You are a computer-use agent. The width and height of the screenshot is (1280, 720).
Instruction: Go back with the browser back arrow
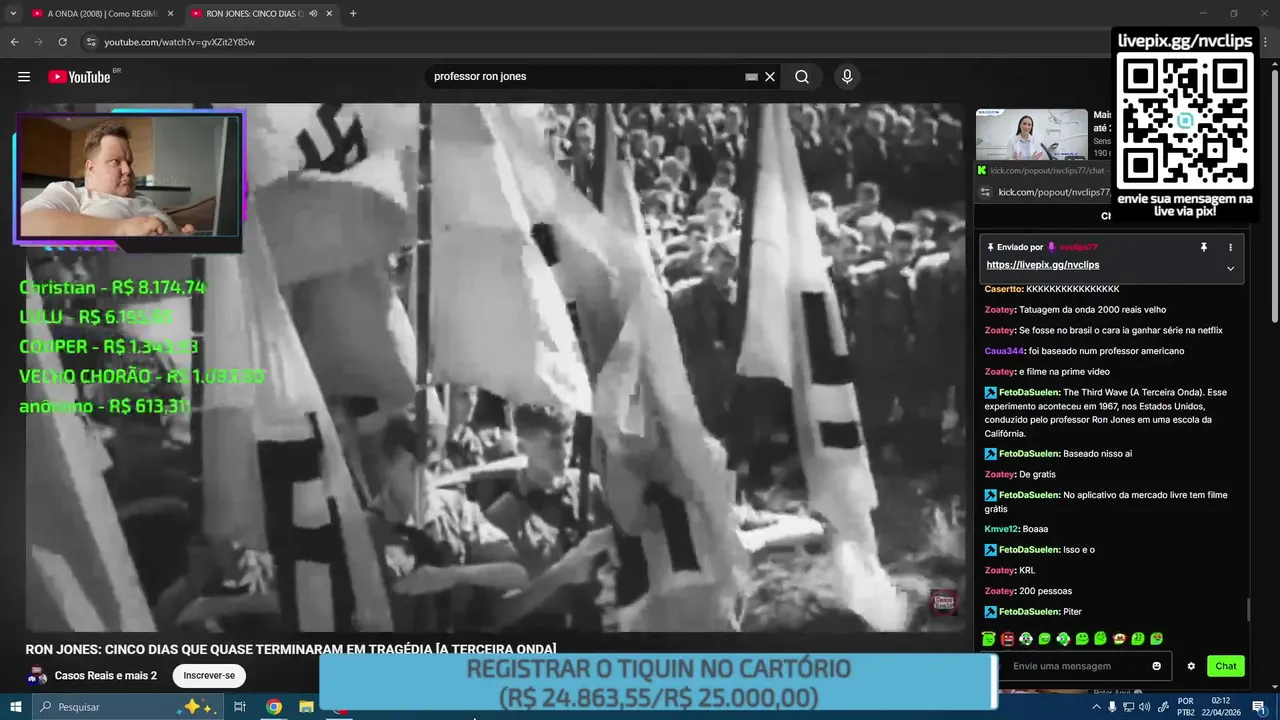click(x=14, y=42)
